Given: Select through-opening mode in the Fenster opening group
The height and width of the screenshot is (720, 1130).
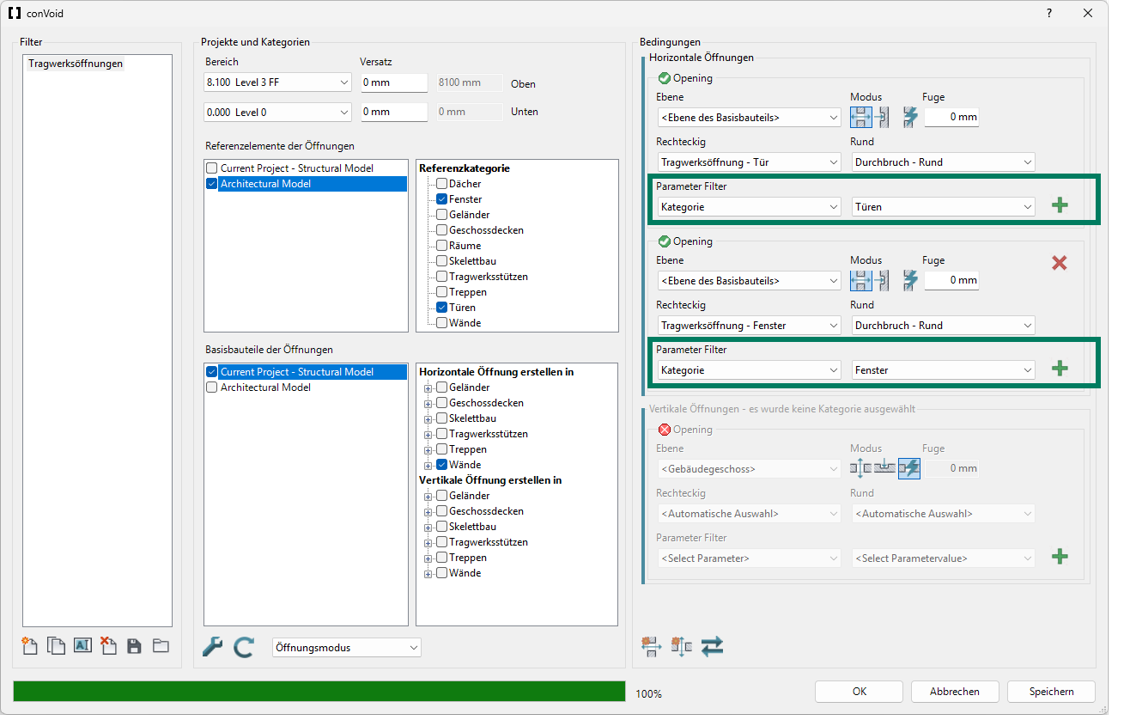Looking at the screenshot, I should [x=860, y=280].
